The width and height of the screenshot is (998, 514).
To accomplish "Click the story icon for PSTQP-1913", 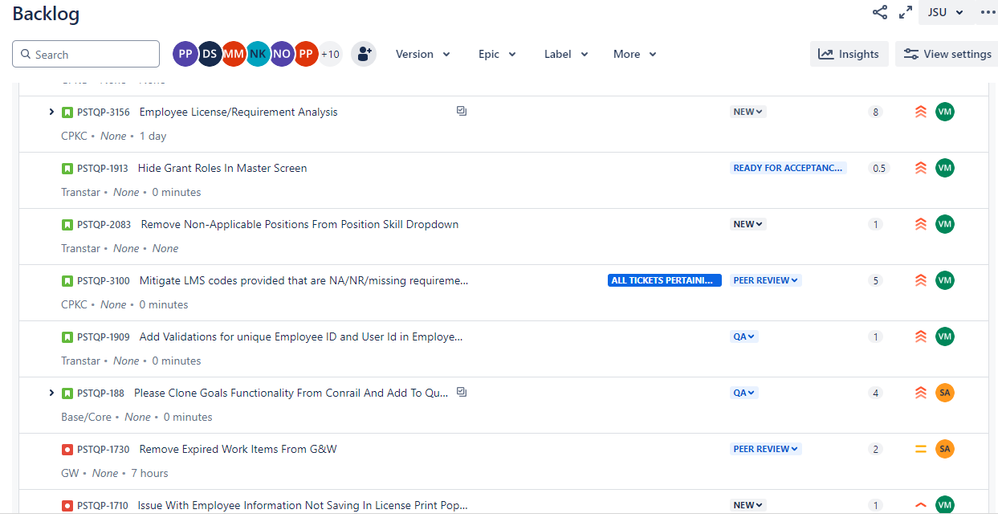I will (x=67, y=169).
